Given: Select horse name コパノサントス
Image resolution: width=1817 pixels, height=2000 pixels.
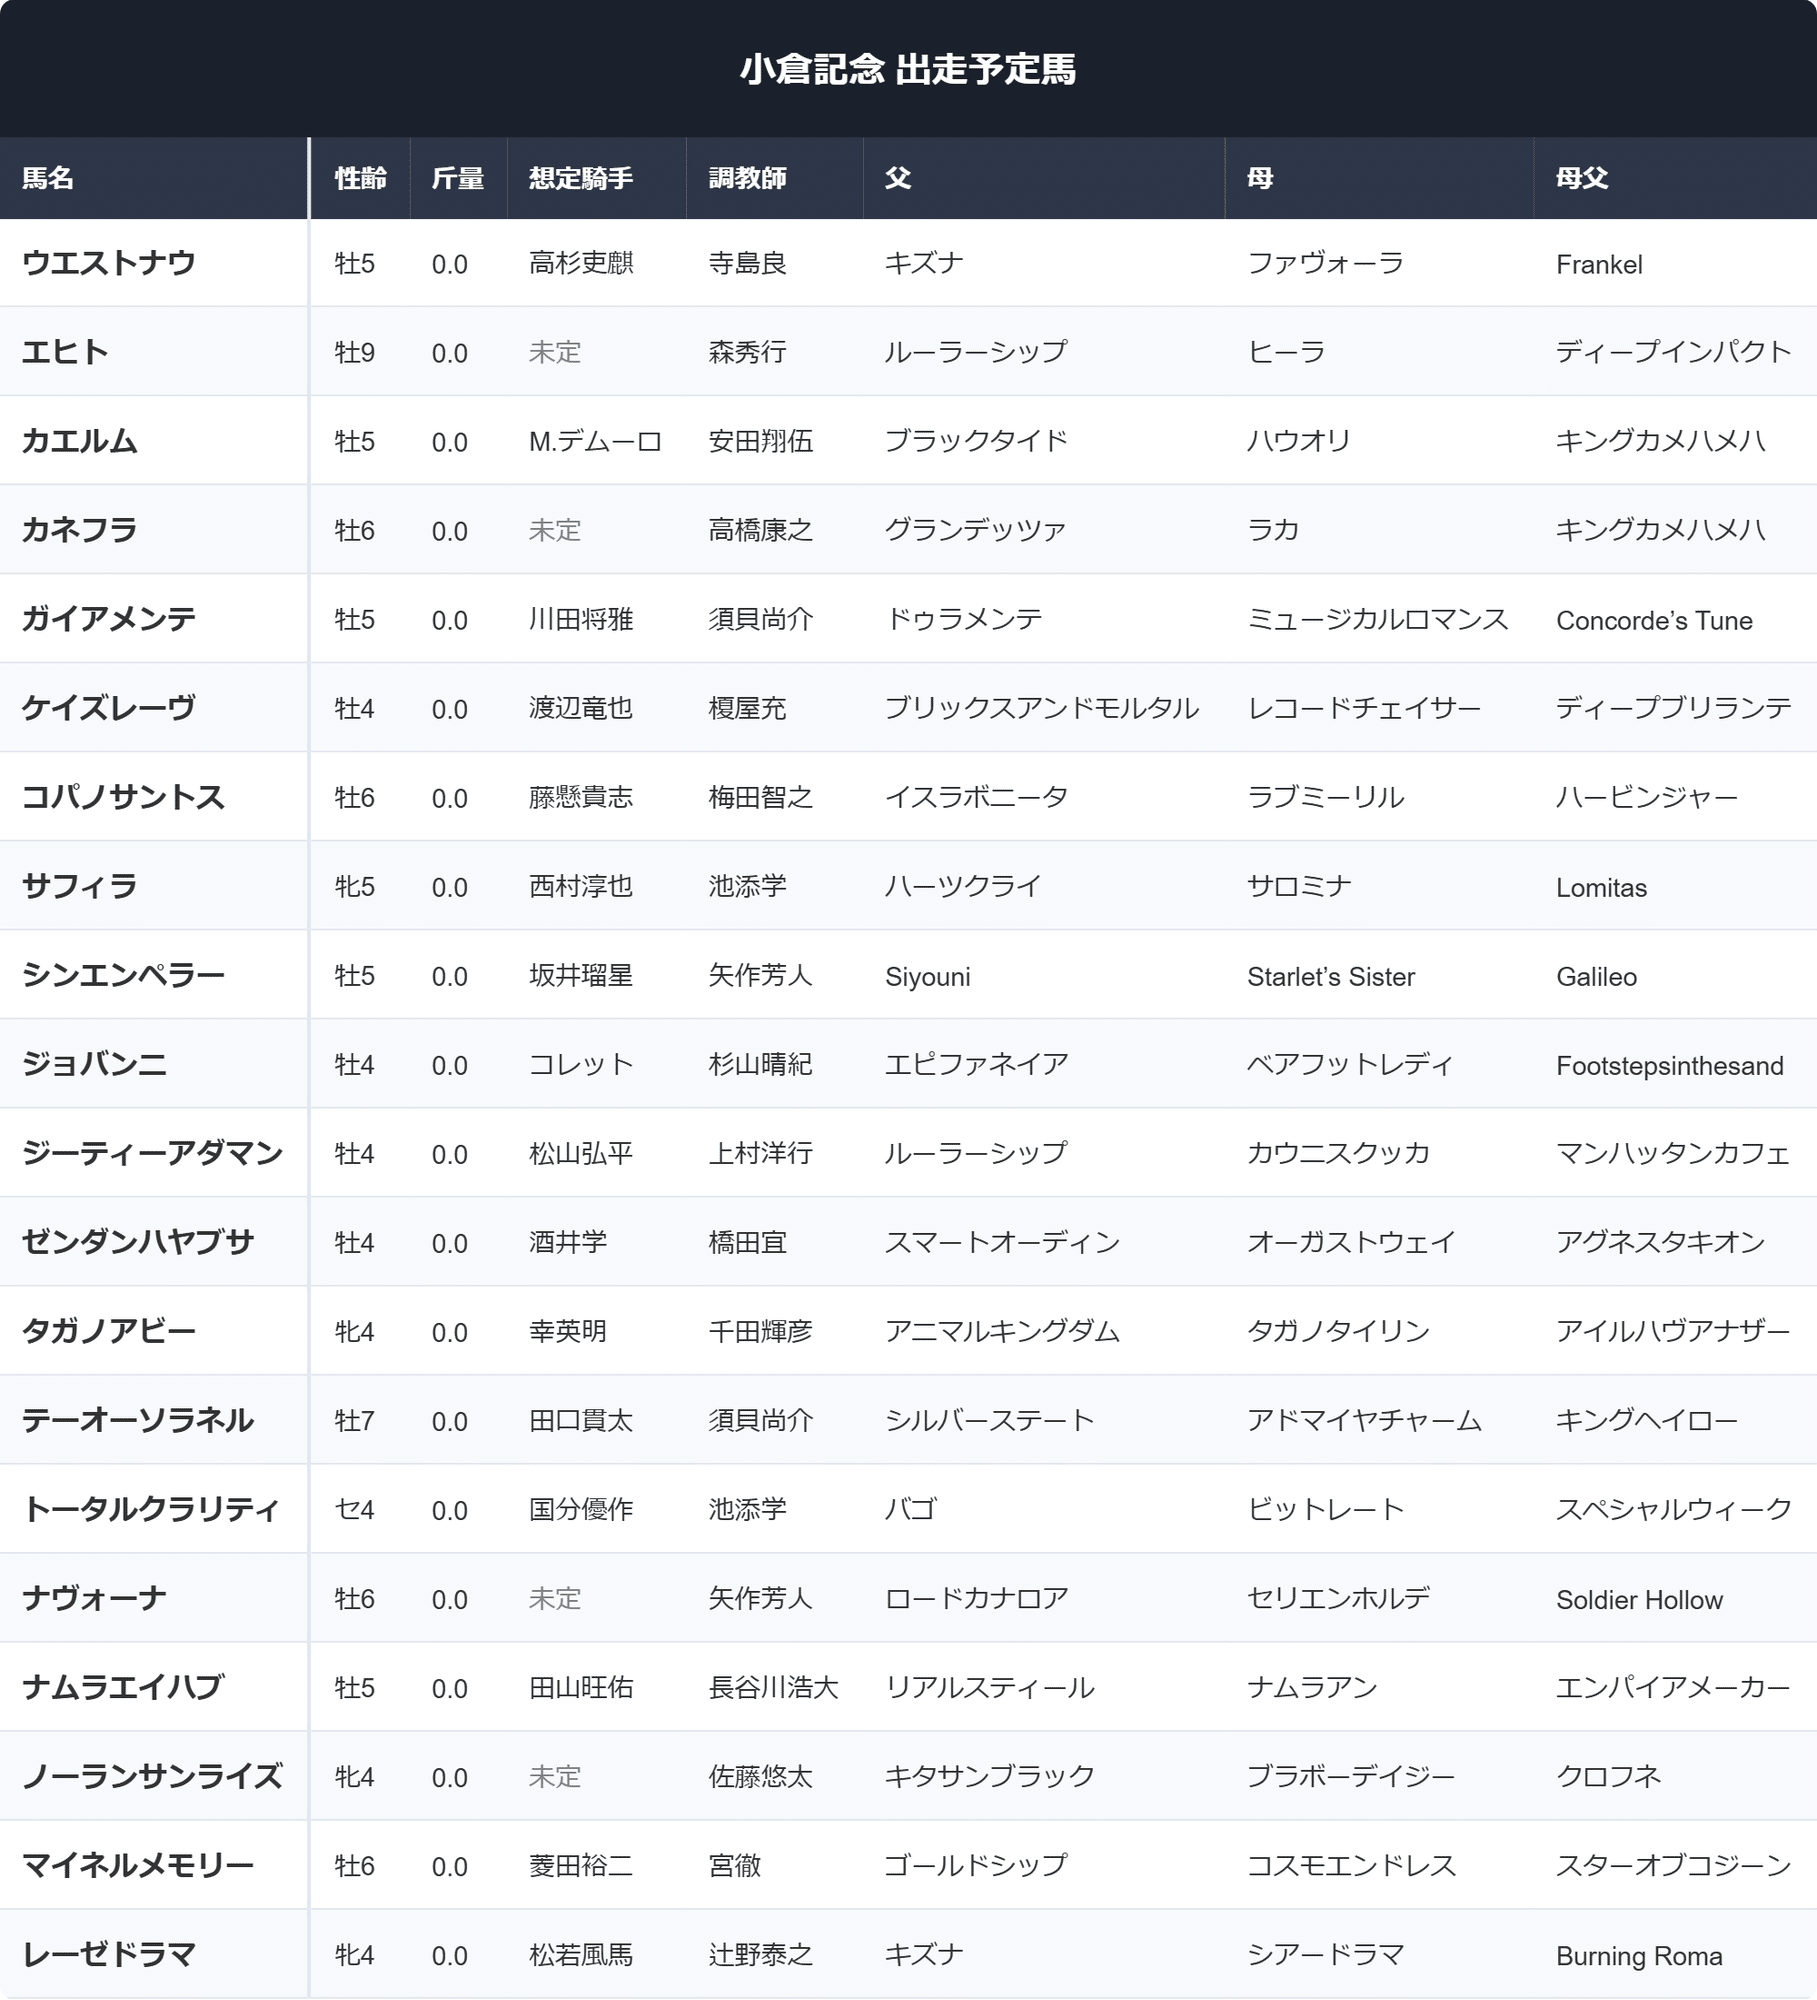Looking at the screenshot, I should 124,797.
